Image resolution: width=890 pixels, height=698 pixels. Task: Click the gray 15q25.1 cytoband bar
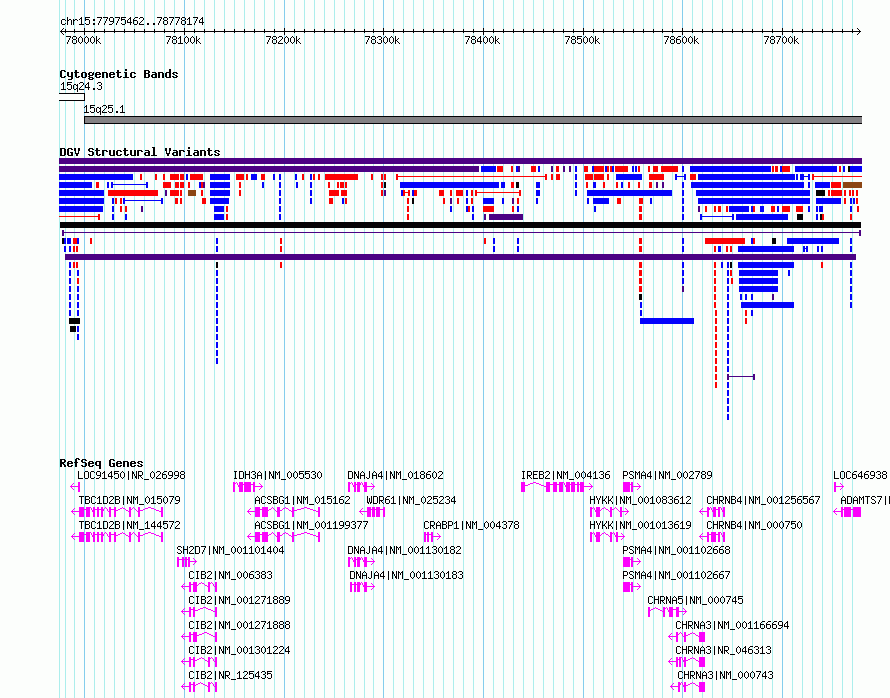click(x=473, y=120)
